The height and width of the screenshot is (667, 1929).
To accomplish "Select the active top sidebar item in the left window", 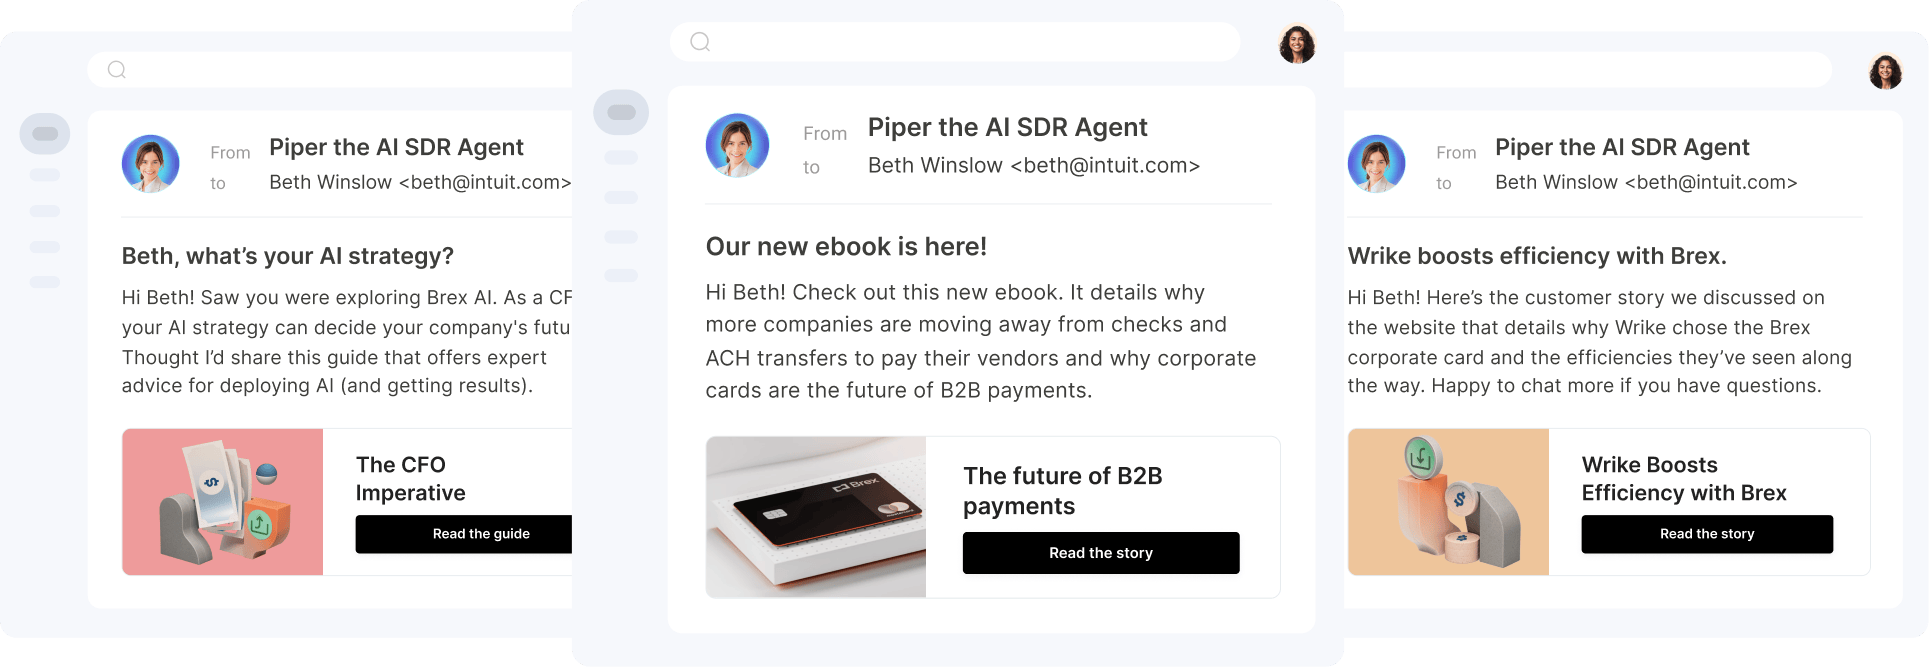I will click(45, 133).
